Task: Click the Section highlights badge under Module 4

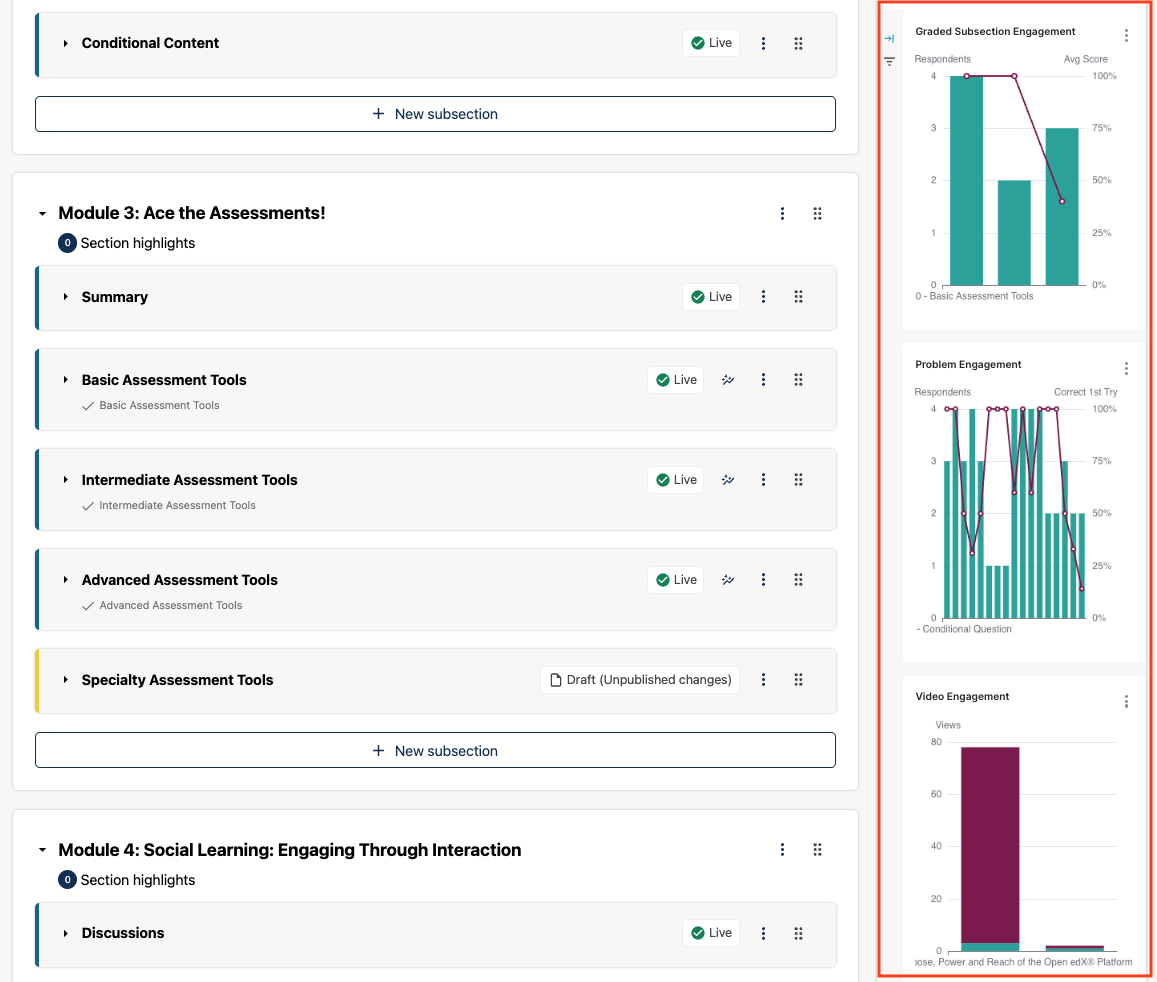Action: coord(127,880)
